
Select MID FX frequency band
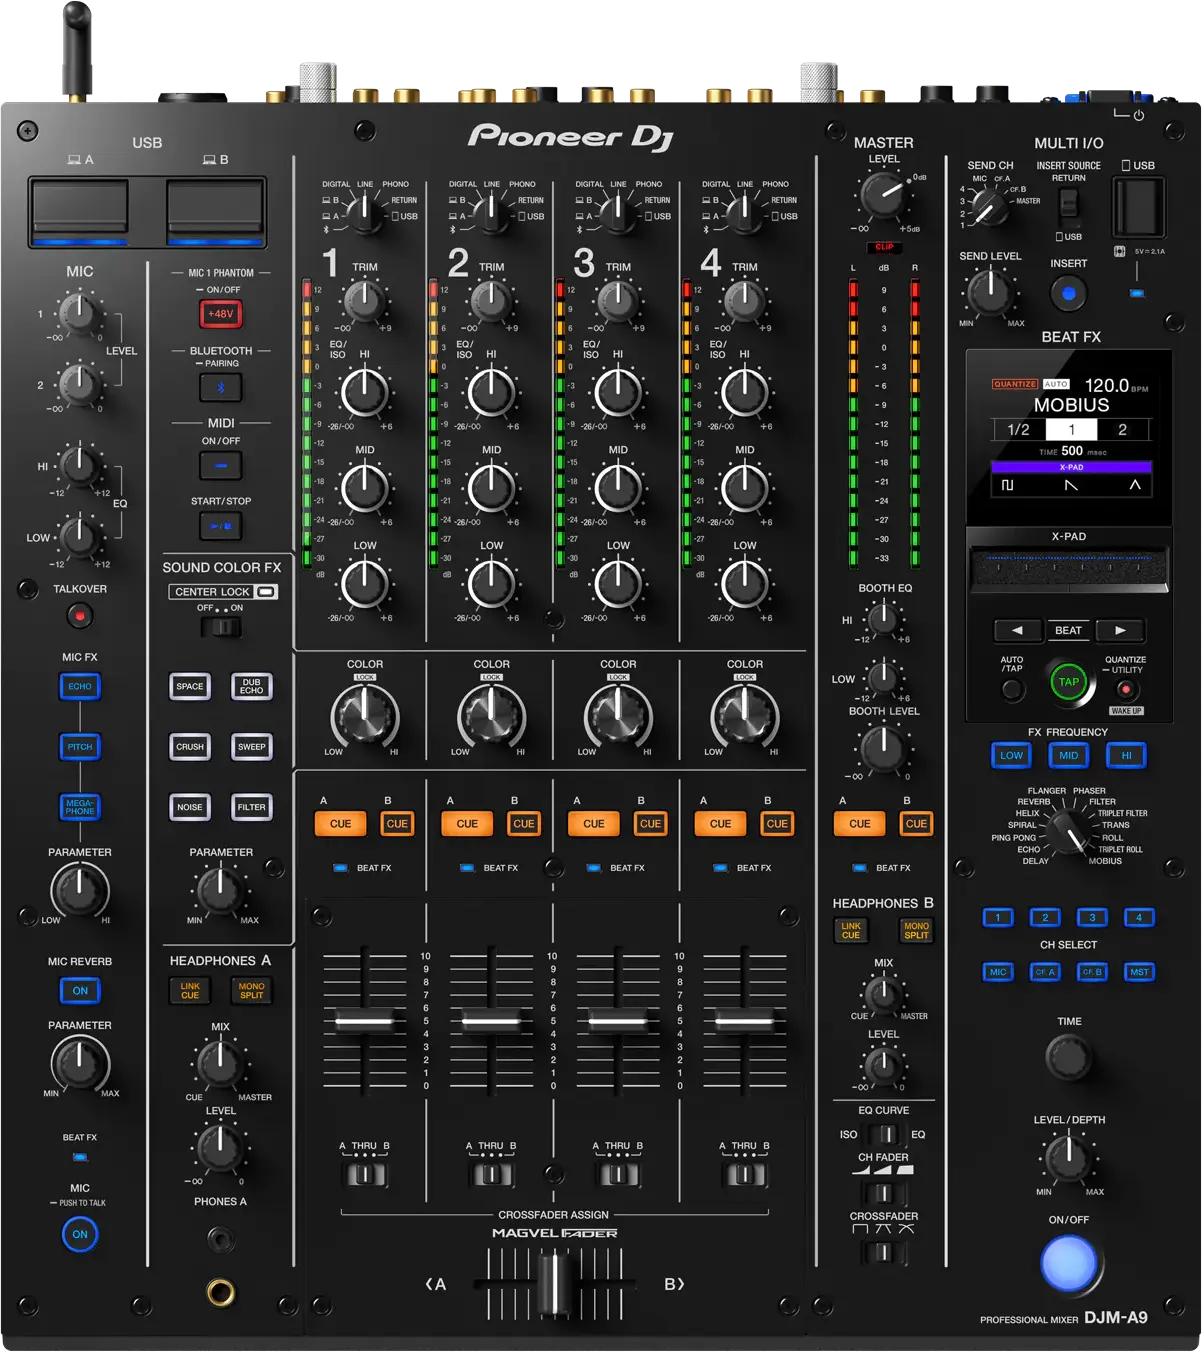pos(1068,756)
